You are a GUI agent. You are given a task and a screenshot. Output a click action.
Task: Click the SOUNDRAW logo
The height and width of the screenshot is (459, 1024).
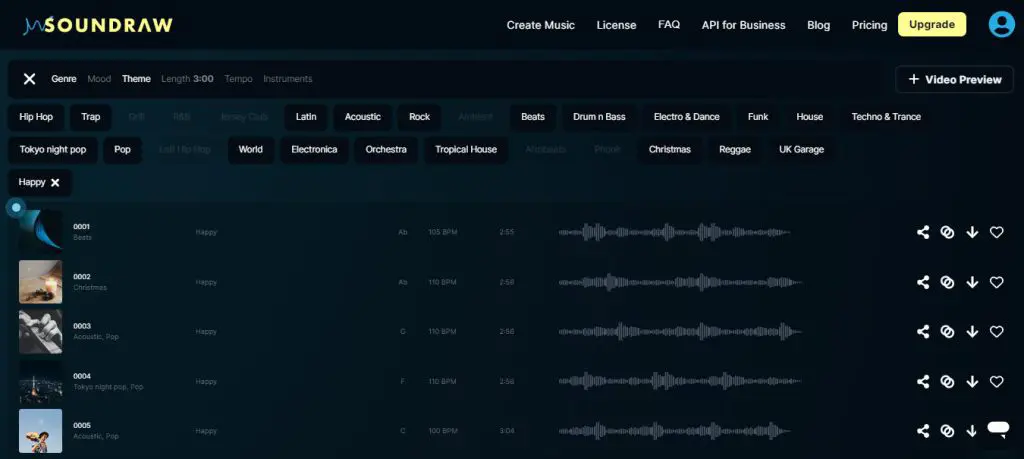98,26
